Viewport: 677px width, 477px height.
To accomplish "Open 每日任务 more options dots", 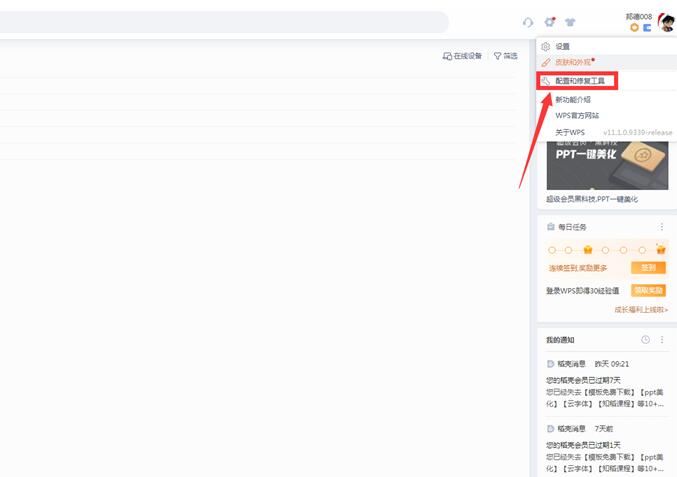I will click(x=661, y=227).
